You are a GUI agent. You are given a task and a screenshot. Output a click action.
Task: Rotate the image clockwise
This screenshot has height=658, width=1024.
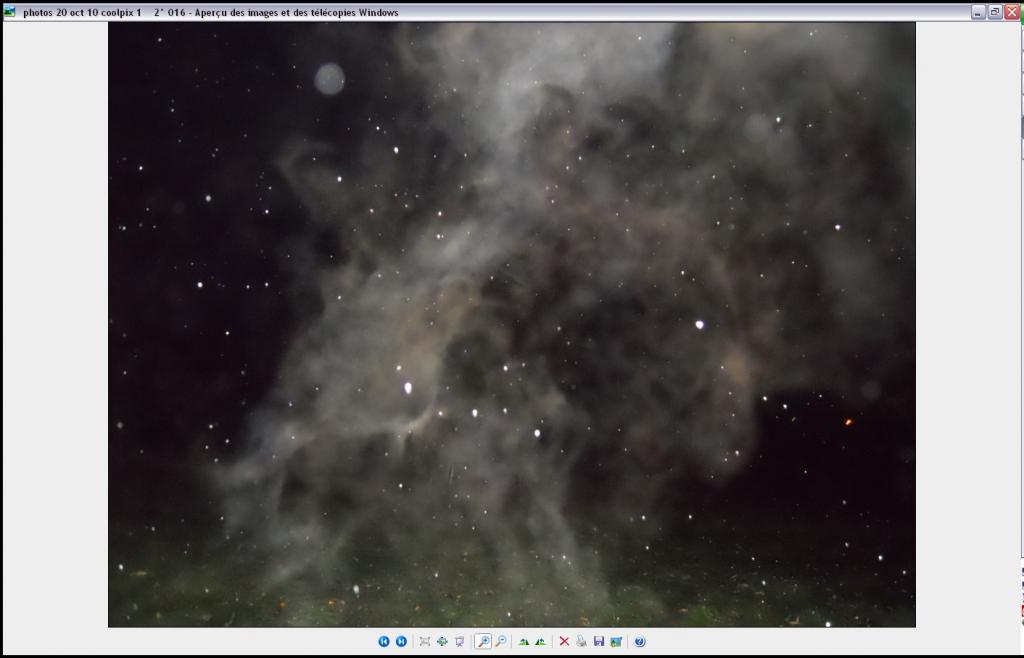524,642
